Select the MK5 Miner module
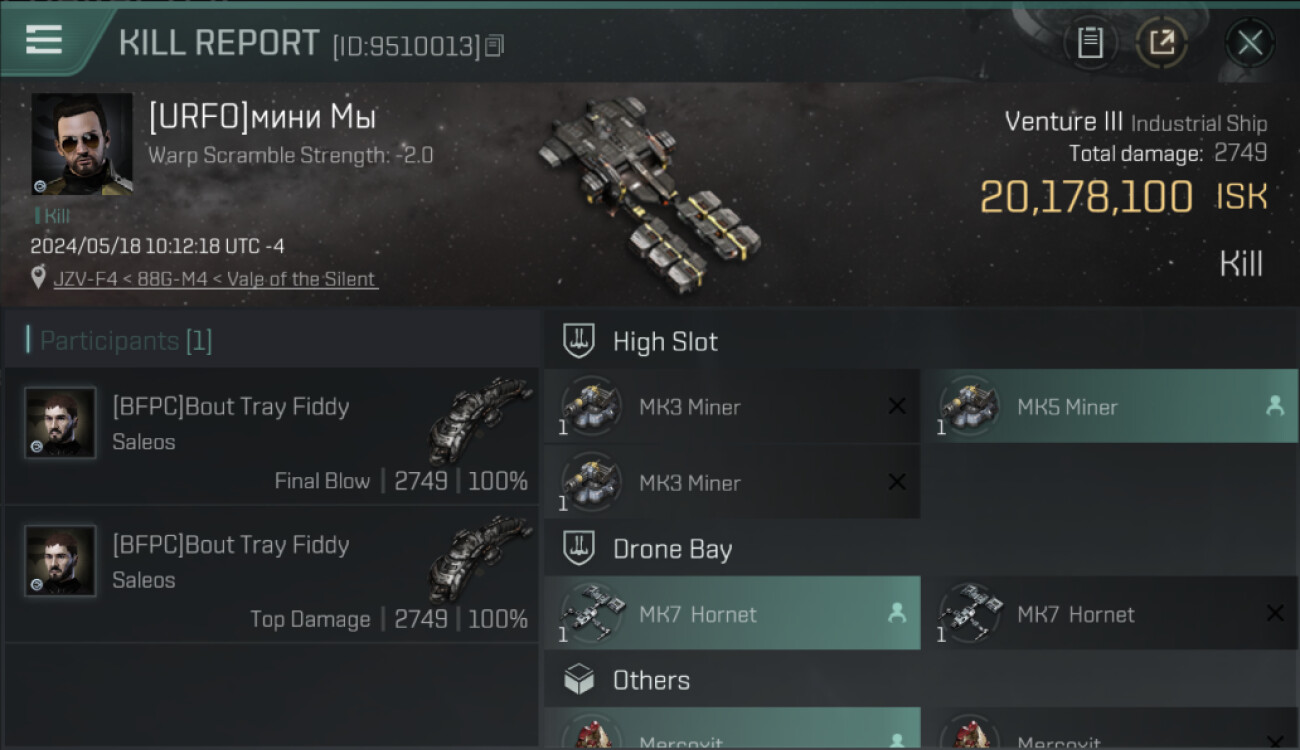 pyautogui.click(x=1108, y=407)
